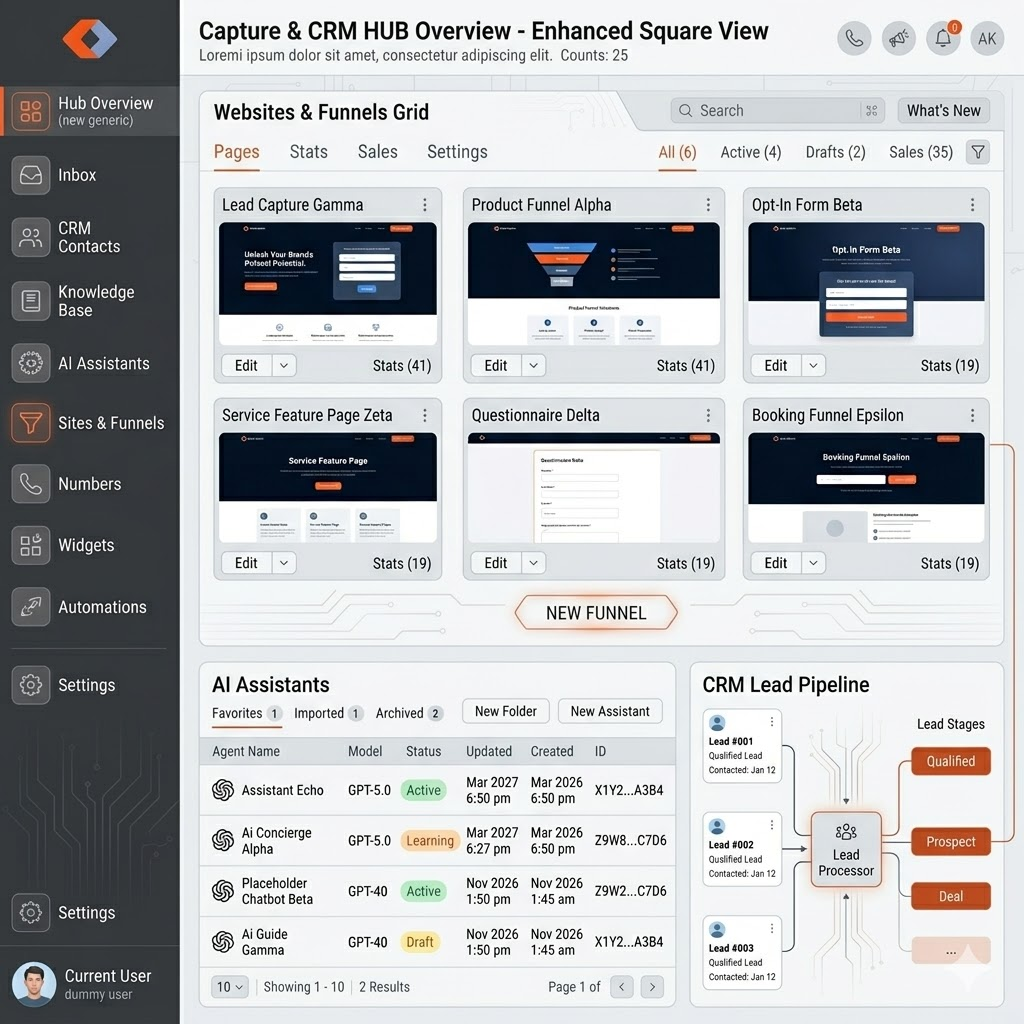Open Product Funnel Alpha three-dot menu
Screen dimensions: 1024x1024
708,205
